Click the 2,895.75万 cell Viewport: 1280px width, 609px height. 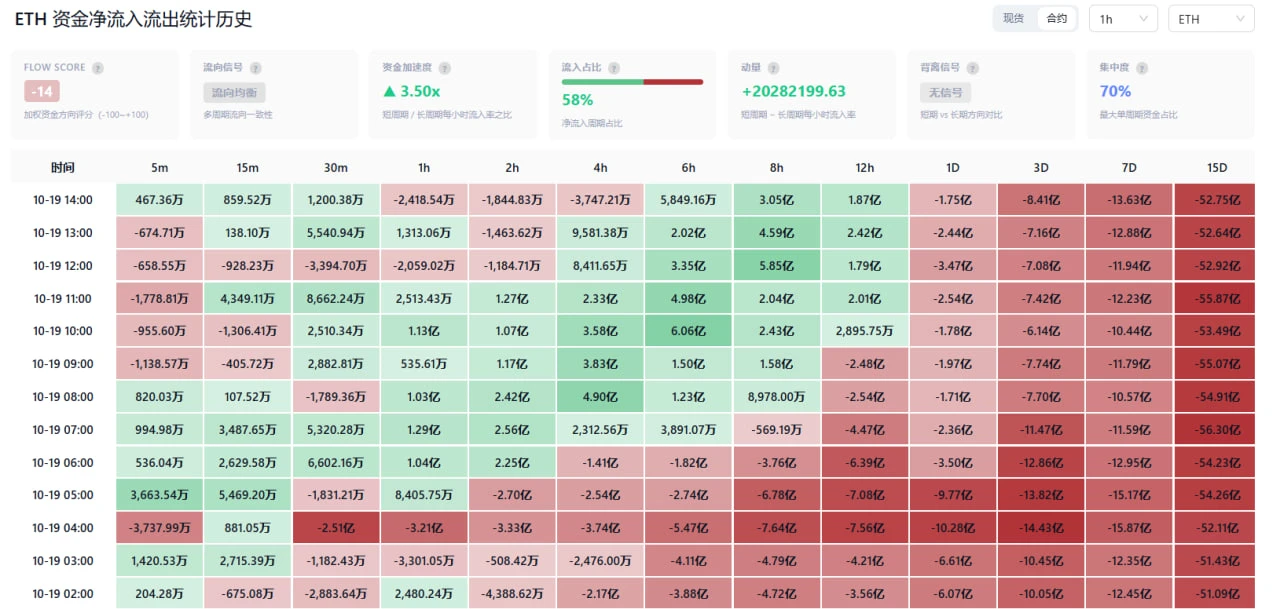(x=865, y=331)
